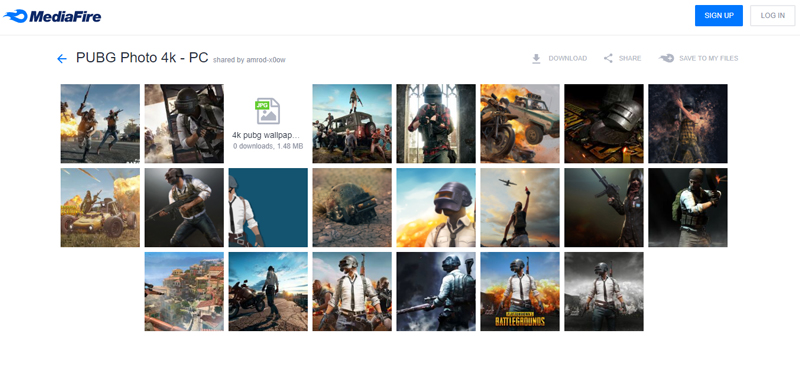This screenshot has width=800, height=371.
Task: Open thumbnail of soldier with backpack and molotov
Action: tap(688, 208)
